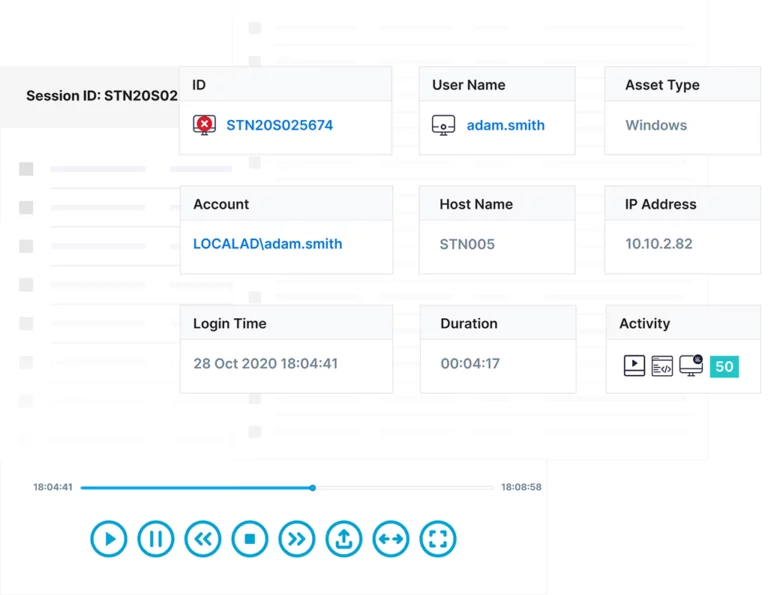Click the upload/export icon in the player

[x=344, y=540]
